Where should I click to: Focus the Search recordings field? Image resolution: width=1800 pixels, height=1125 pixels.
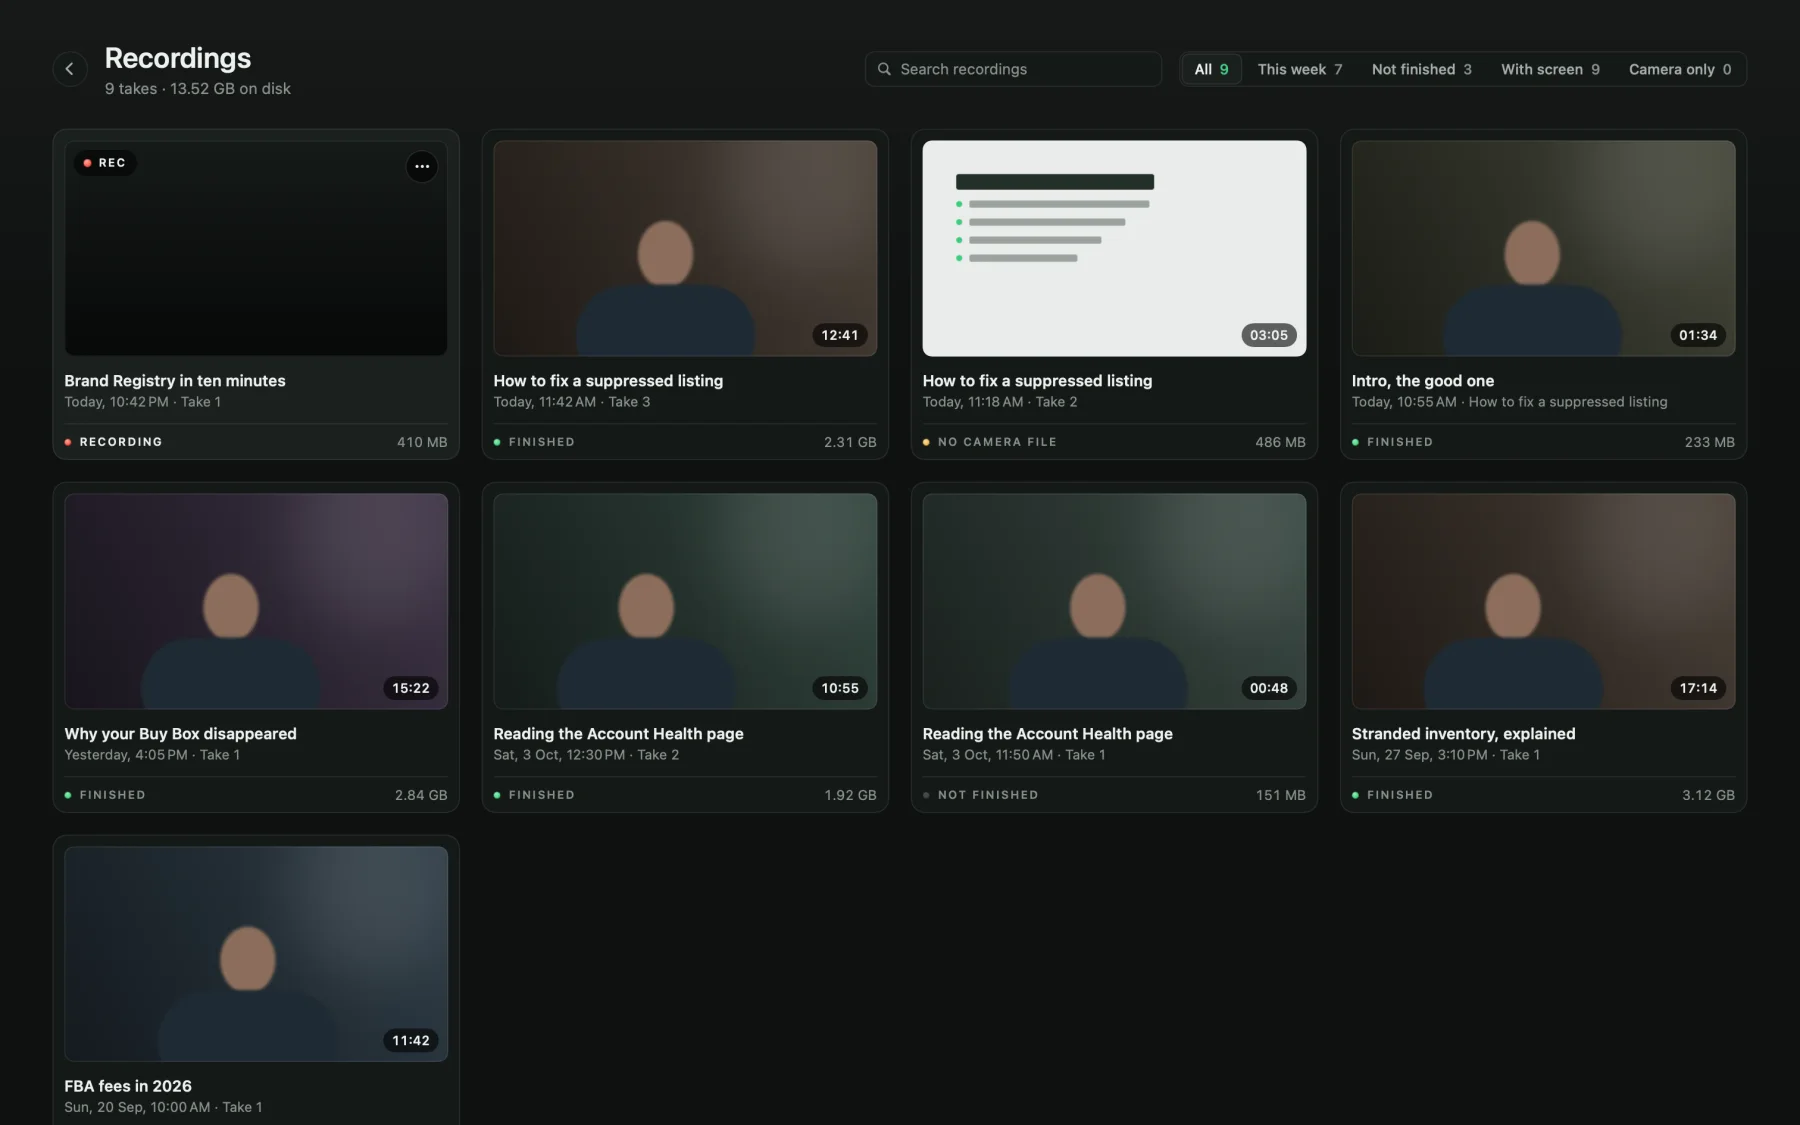[1013, 69]
